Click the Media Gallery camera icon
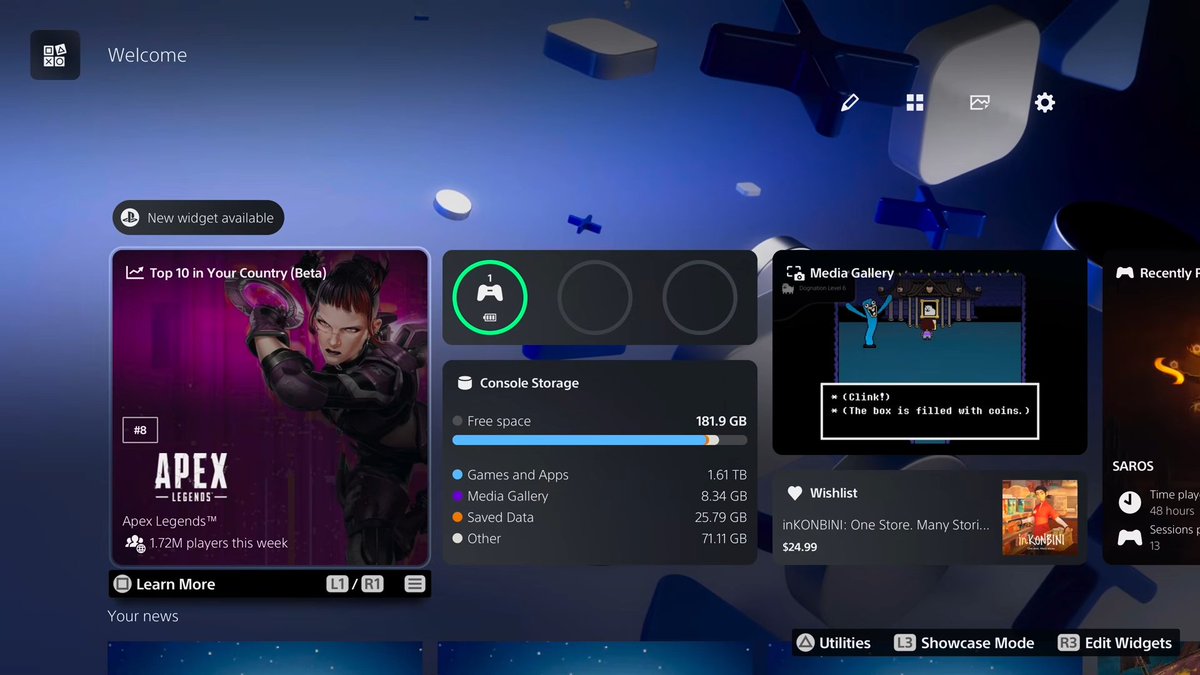This screenshot has width=1200, height=675. pyautogui.click(x=795, y=273)
